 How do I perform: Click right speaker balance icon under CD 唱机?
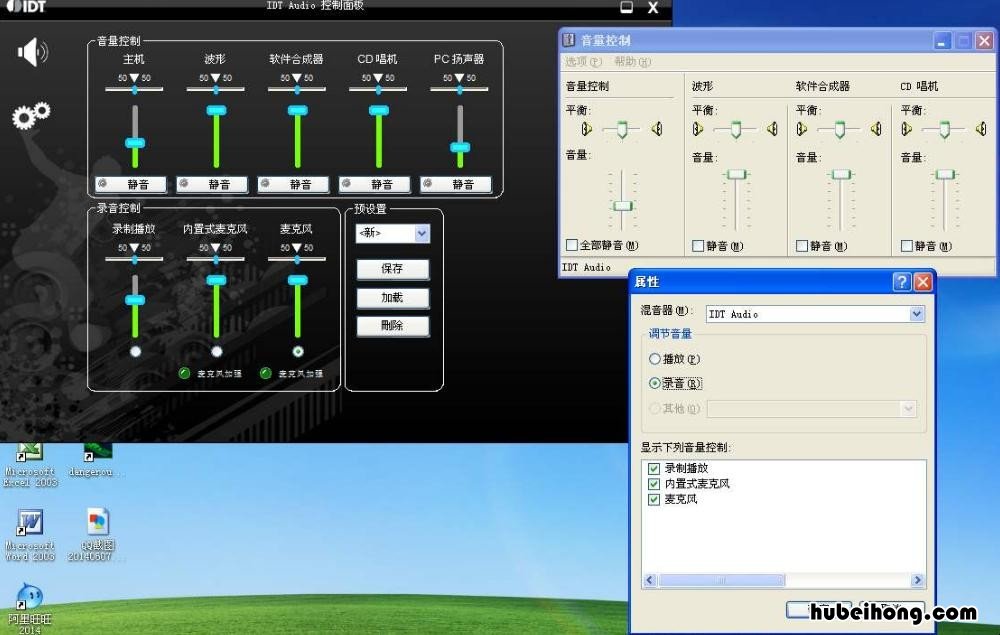point(982,129)
